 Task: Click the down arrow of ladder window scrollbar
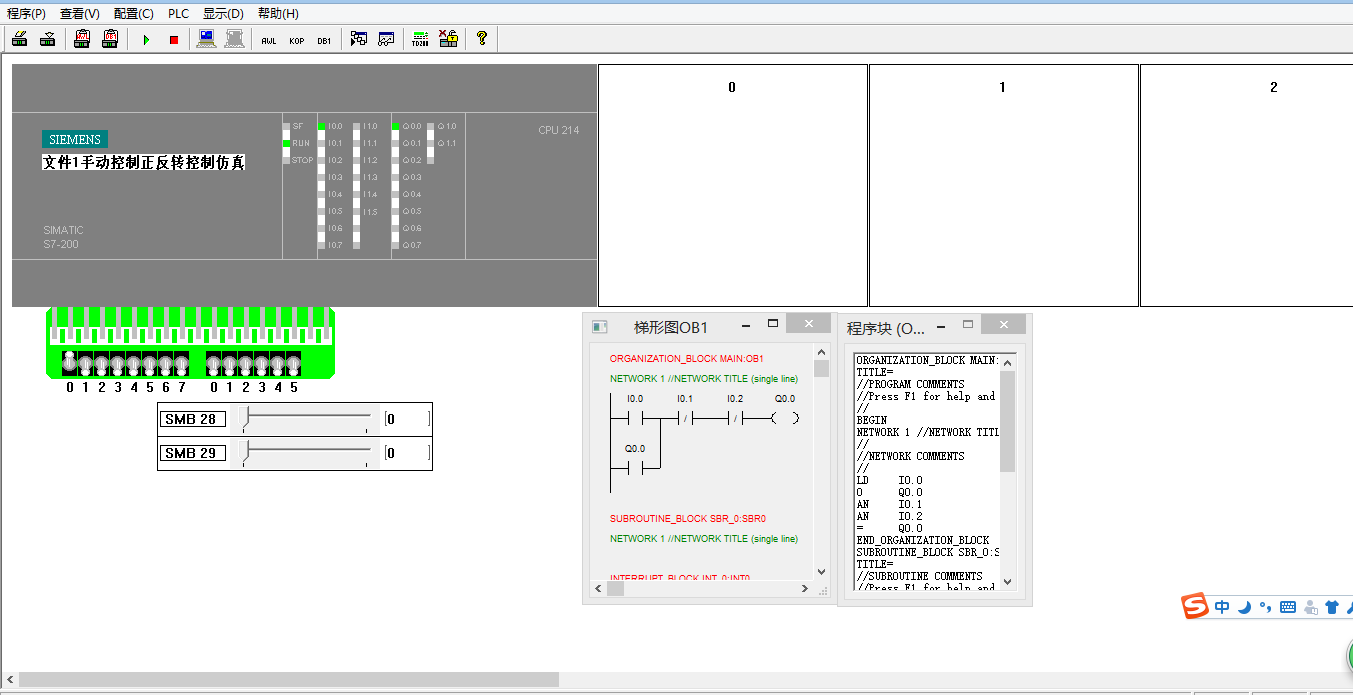[822, 572]
